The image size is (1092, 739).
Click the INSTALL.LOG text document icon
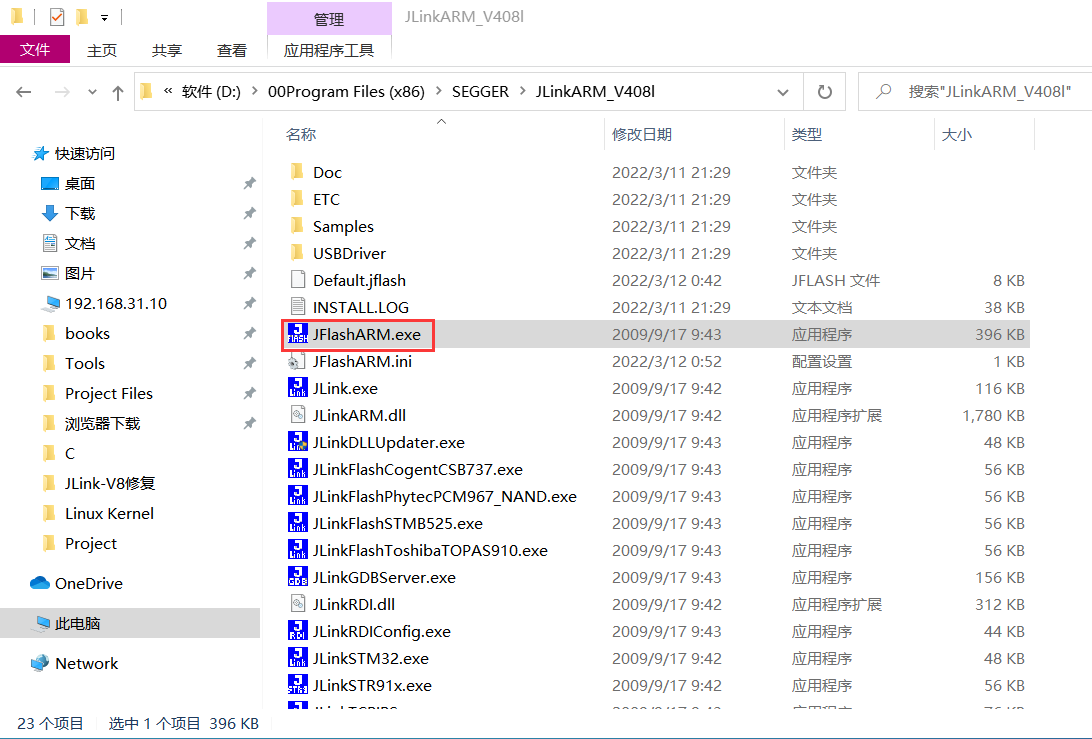coord(297,307)
